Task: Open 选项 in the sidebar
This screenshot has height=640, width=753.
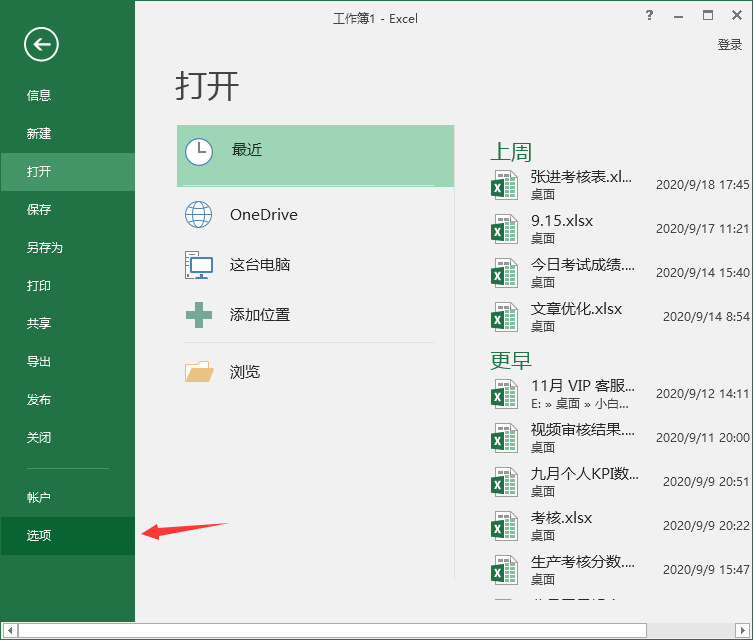Action: point(39,536)
